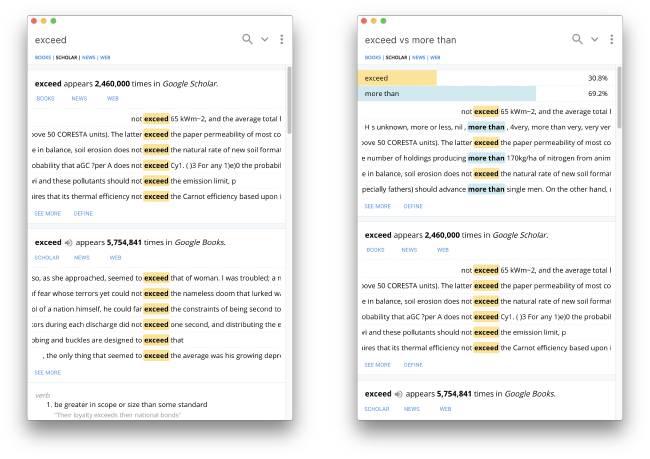Switch to the WEB tab below the "exceed vs more than" field

(x=434, y=58)
